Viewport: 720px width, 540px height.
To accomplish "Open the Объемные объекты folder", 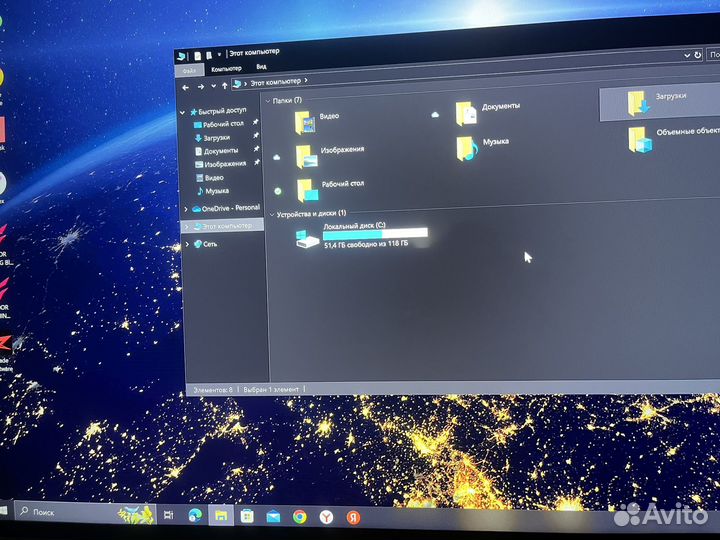I will point(640,138).
